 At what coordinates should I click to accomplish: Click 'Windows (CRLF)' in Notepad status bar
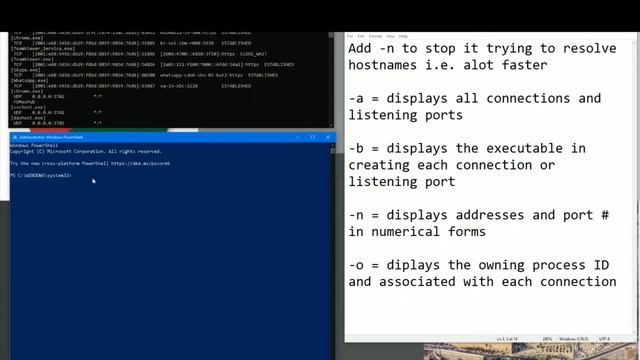[x=573, y=339]
